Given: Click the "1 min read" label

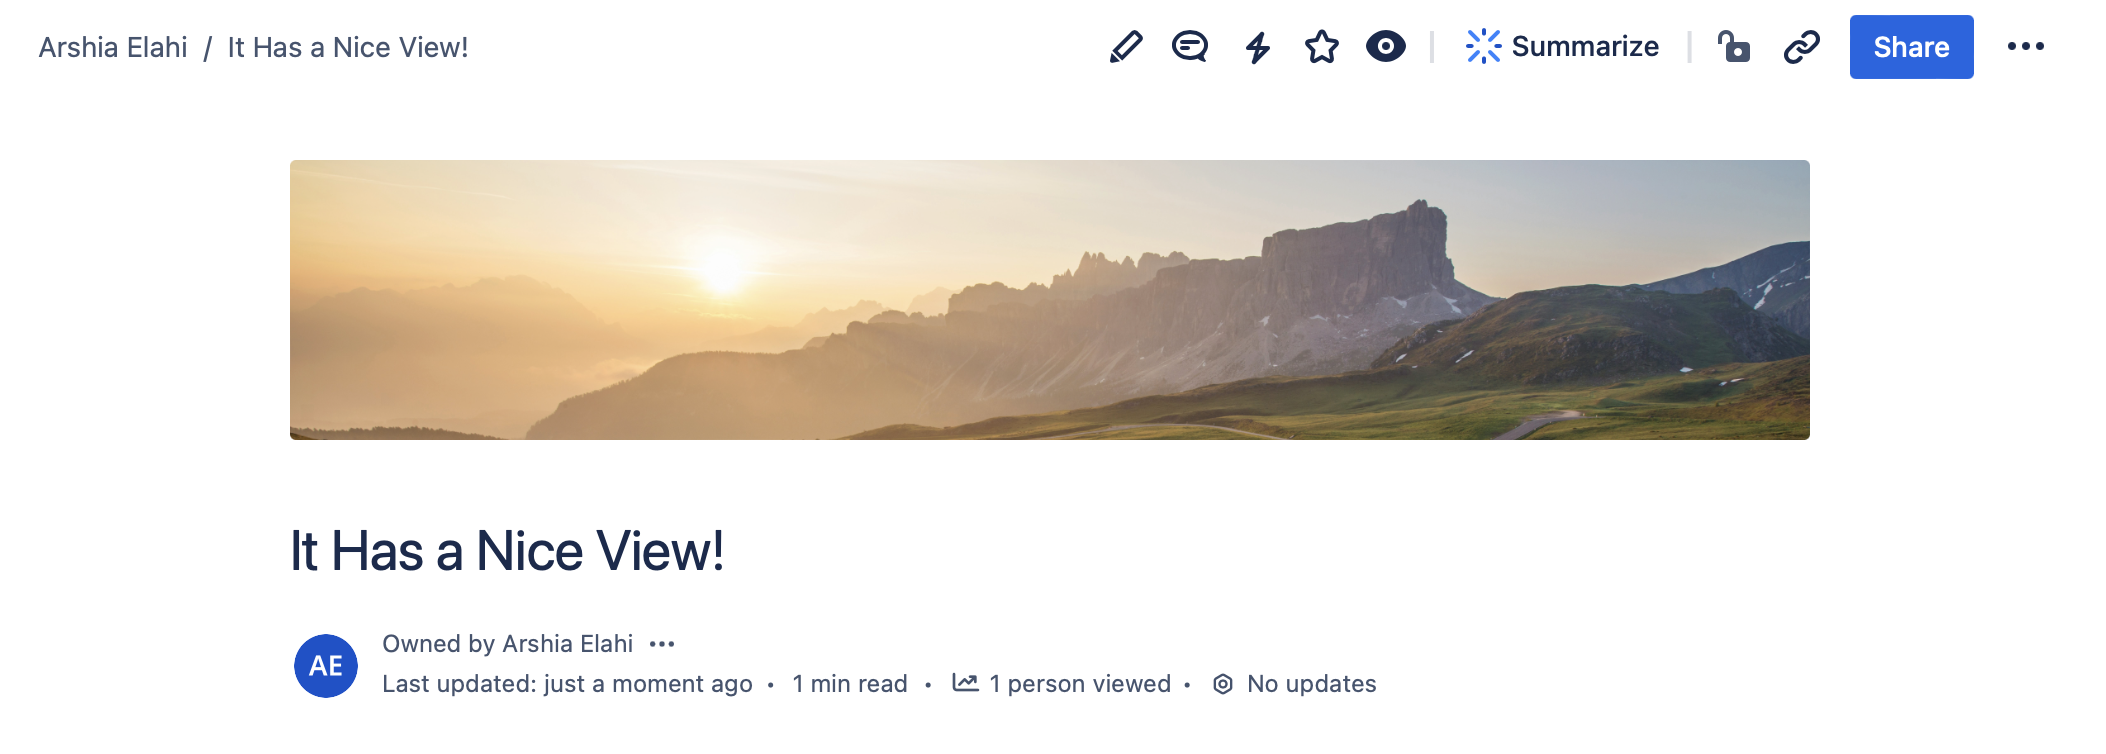Looking at the screenshot, I should 850,684.
